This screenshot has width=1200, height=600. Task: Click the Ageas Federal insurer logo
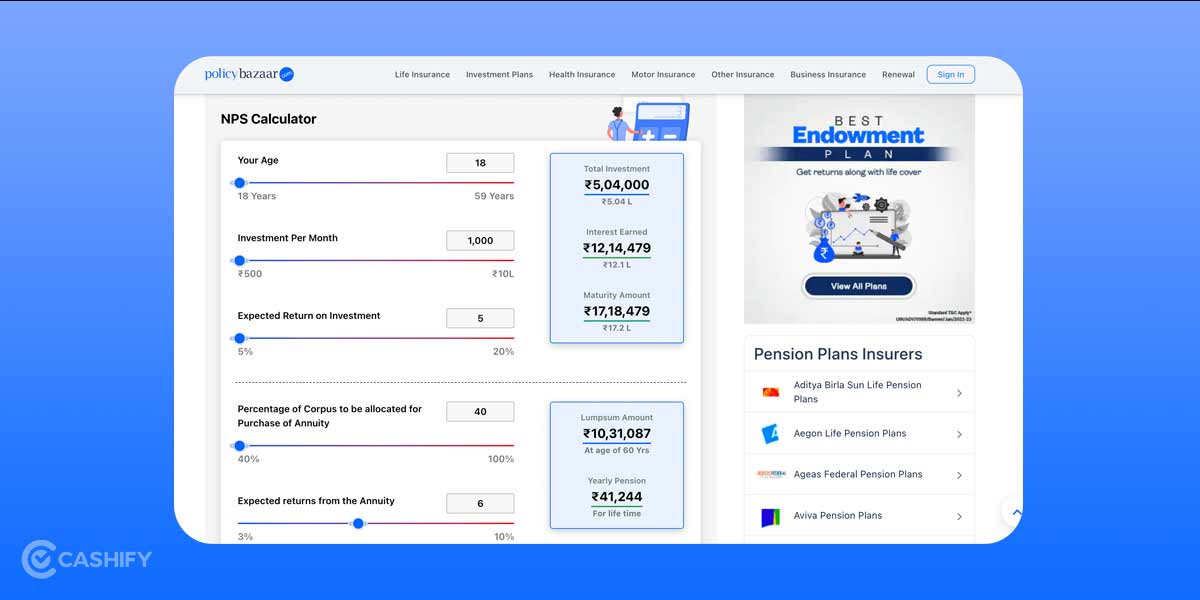click(x=769, y=474)
